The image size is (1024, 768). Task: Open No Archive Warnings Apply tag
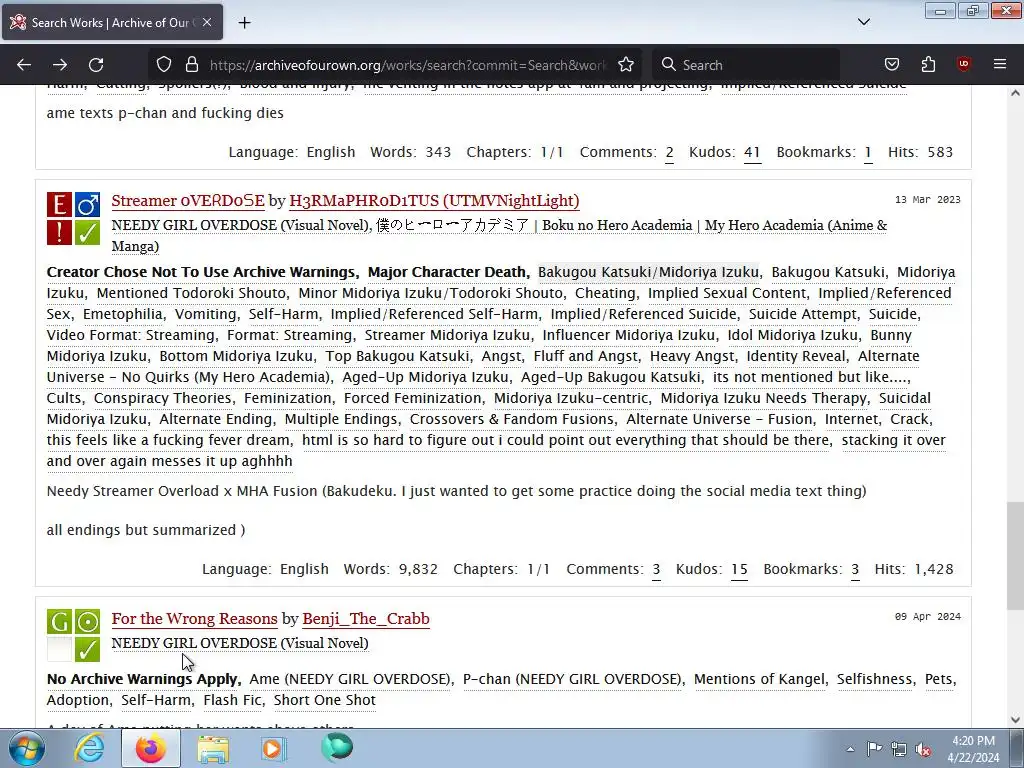[142, 679]
